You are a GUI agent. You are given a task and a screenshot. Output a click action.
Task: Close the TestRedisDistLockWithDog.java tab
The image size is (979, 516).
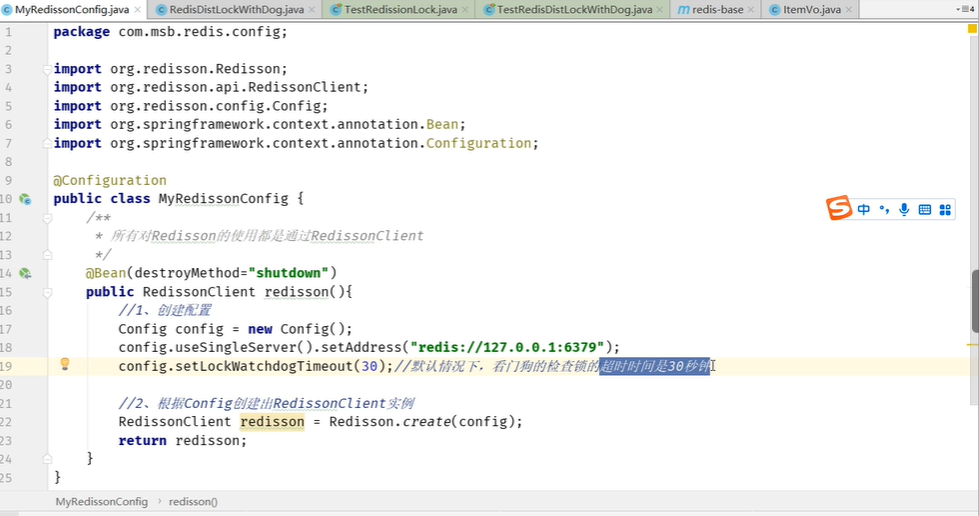[x=660, y=10]
